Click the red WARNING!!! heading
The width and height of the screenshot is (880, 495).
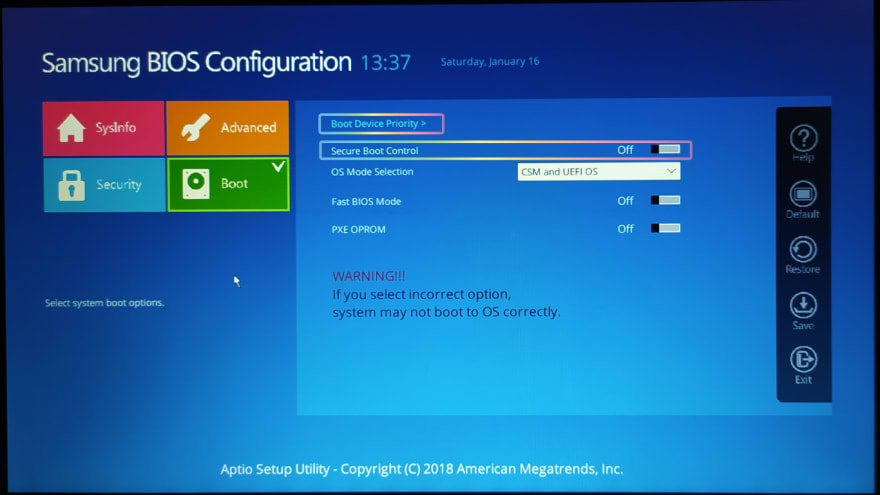click(369, 276)
